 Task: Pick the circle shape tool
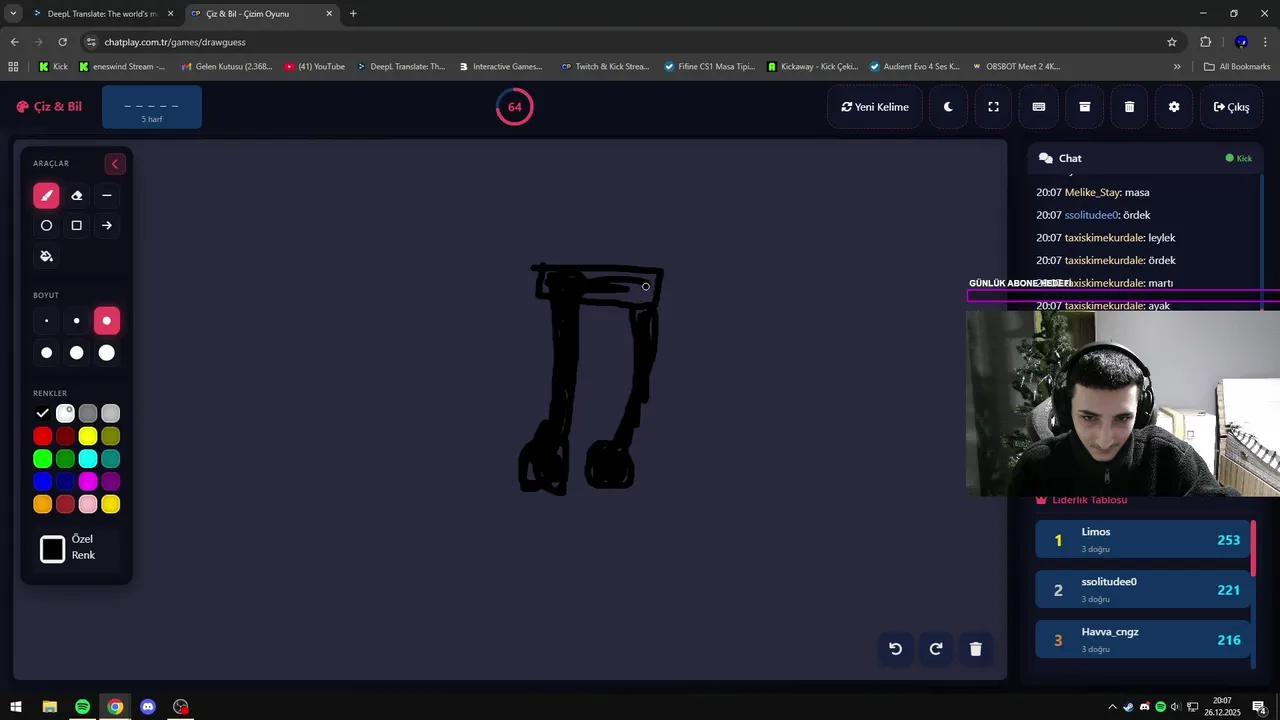(46, 226)
